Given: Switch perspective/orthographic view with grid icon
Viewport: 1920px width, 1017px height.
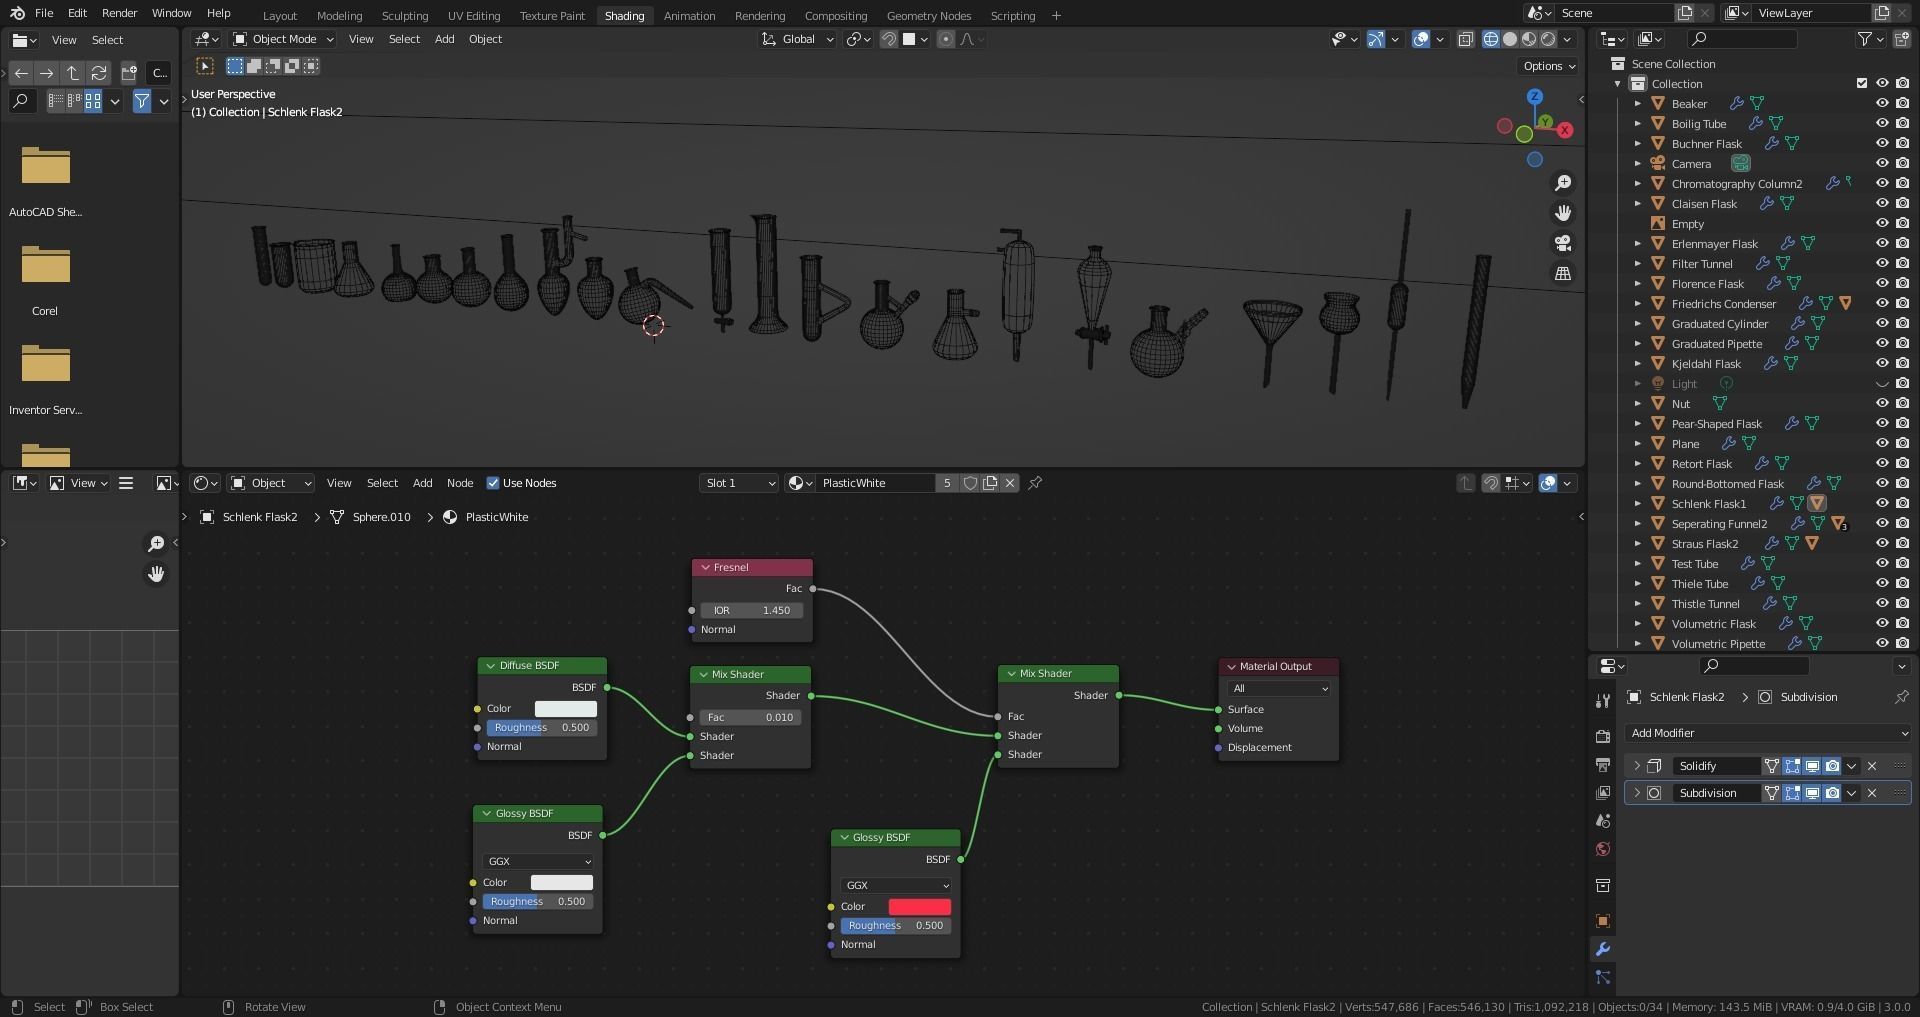Looking at the screenshot, I should click(1563, 273).
